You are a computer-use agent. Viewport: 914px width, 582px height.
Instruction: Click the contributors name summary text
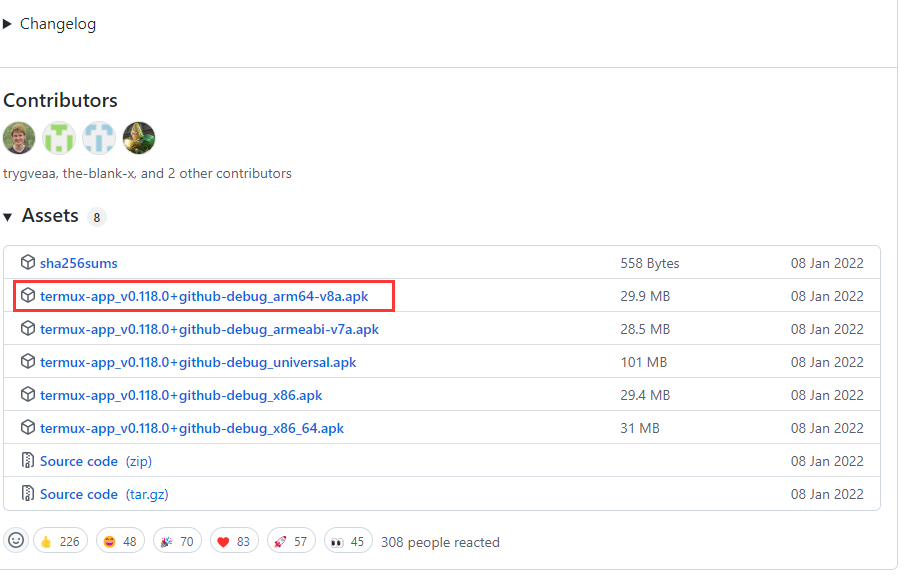pyautogui.click(x=147, y=174)
